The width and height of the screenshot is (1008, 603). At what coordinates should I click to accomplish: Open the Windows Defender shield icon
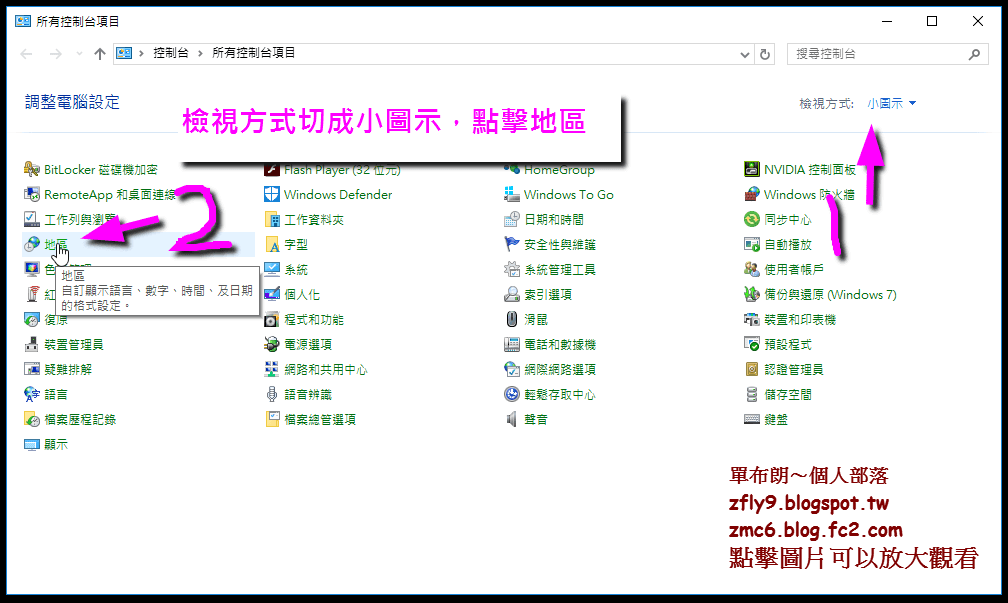click(272, 195)
